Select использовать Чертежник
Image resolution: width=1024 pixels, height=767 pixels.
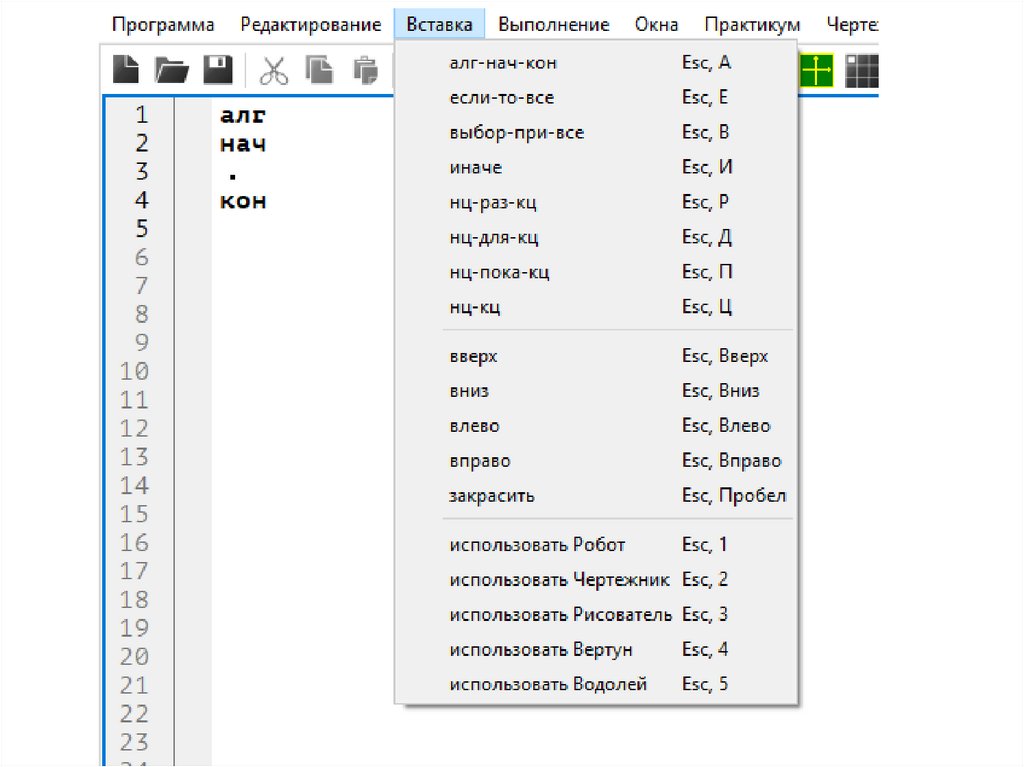coord(596,580)
